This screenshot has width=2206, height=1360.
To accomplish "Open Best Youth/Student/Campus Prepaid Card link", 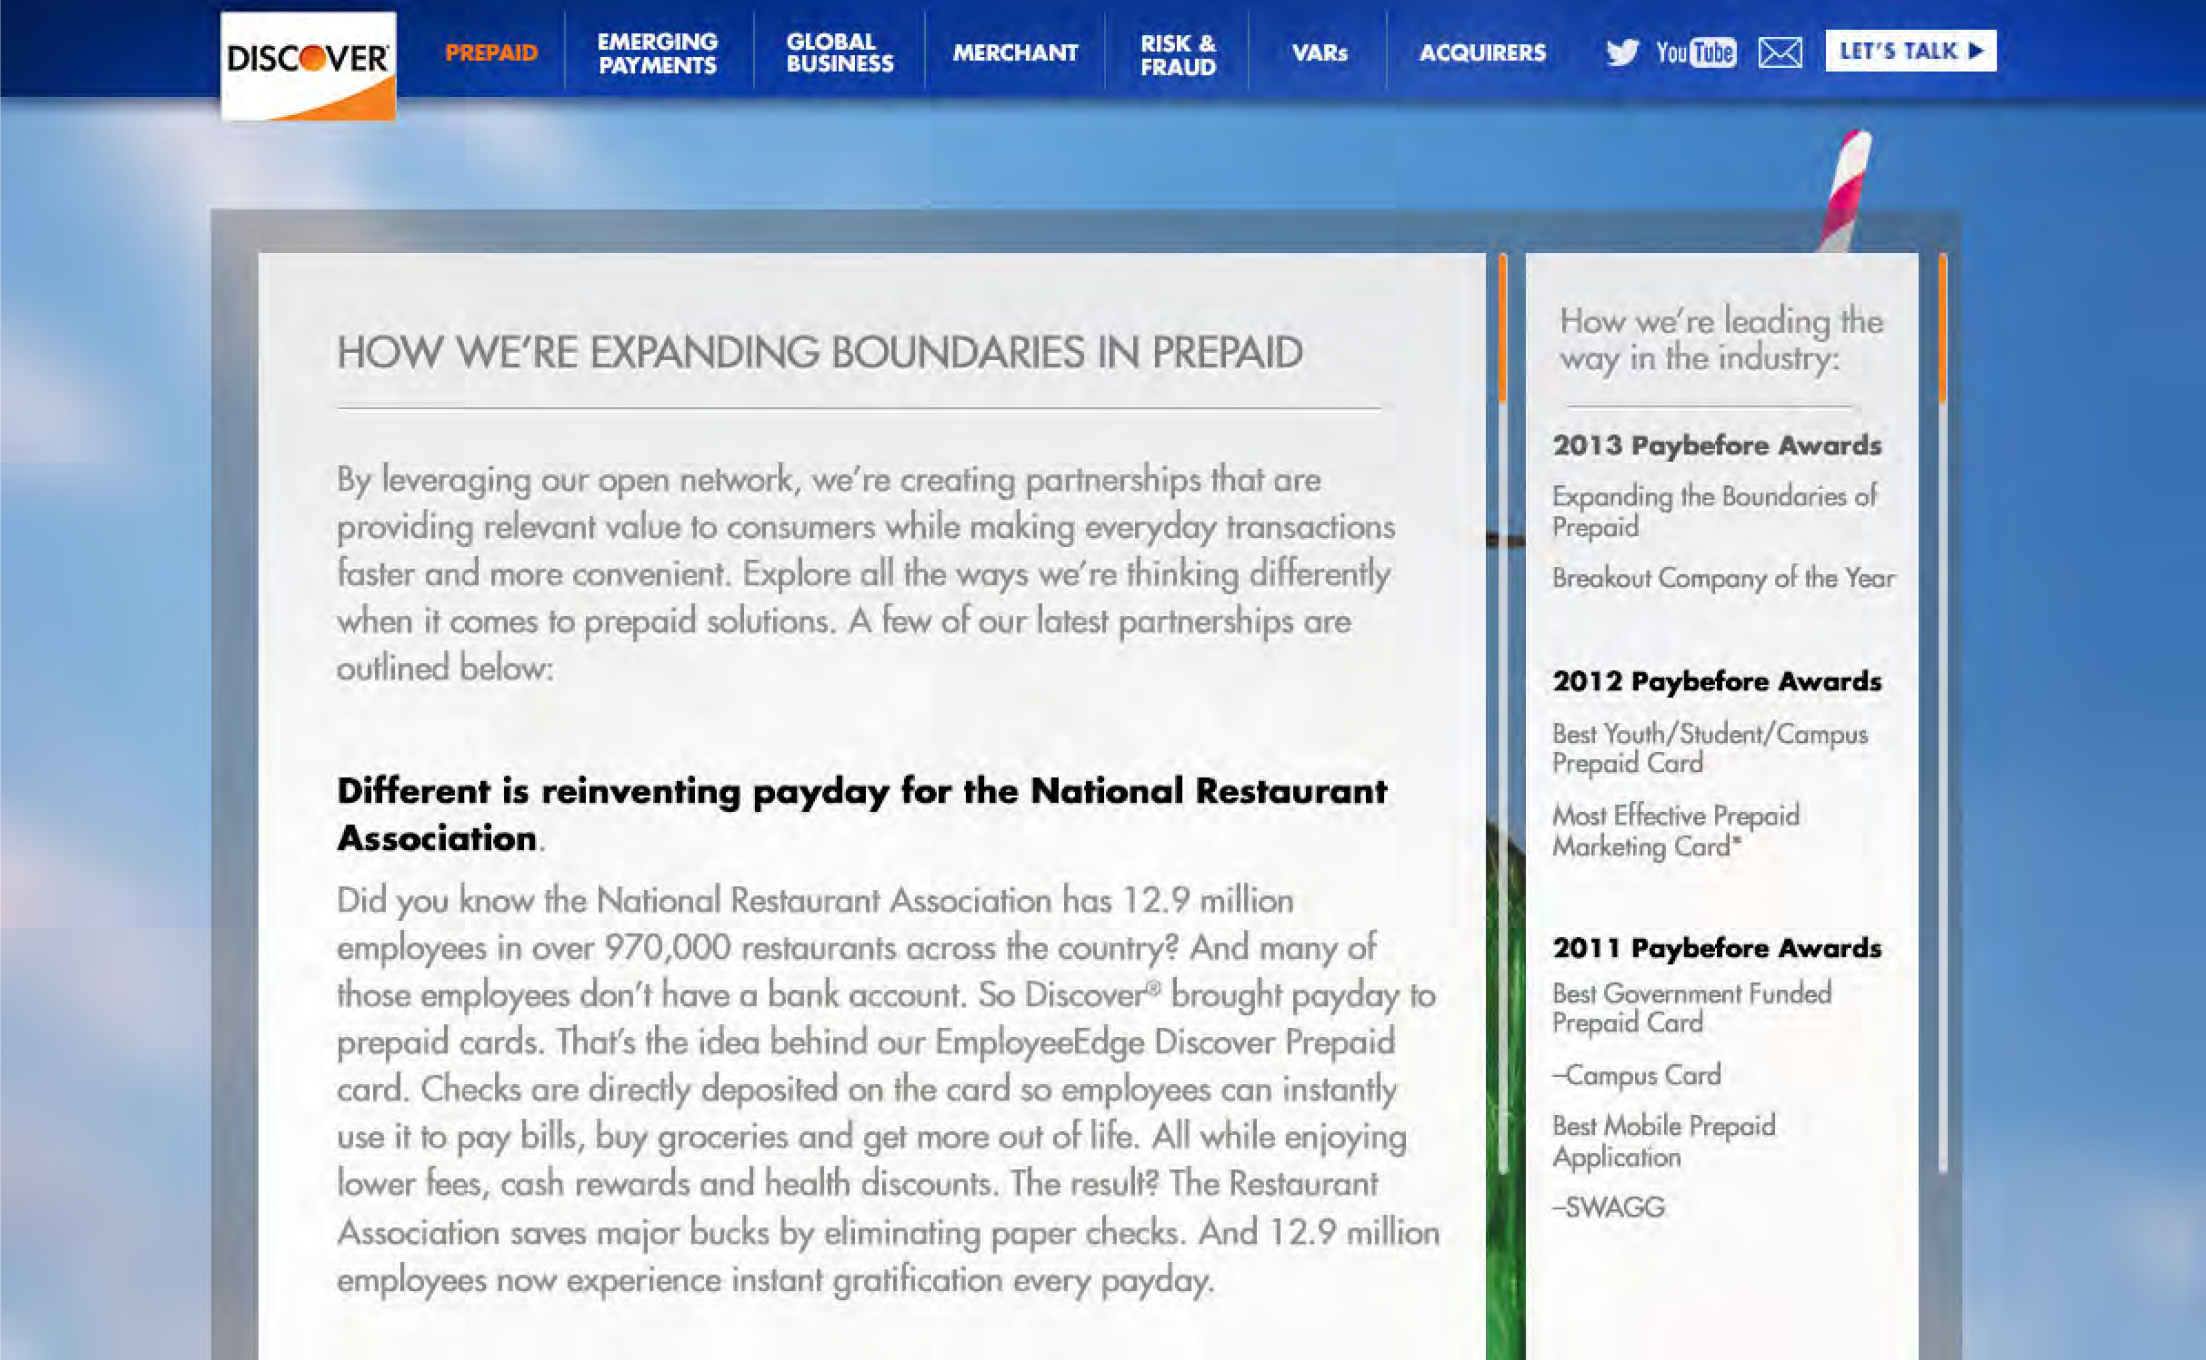I will coord(1709,748).
